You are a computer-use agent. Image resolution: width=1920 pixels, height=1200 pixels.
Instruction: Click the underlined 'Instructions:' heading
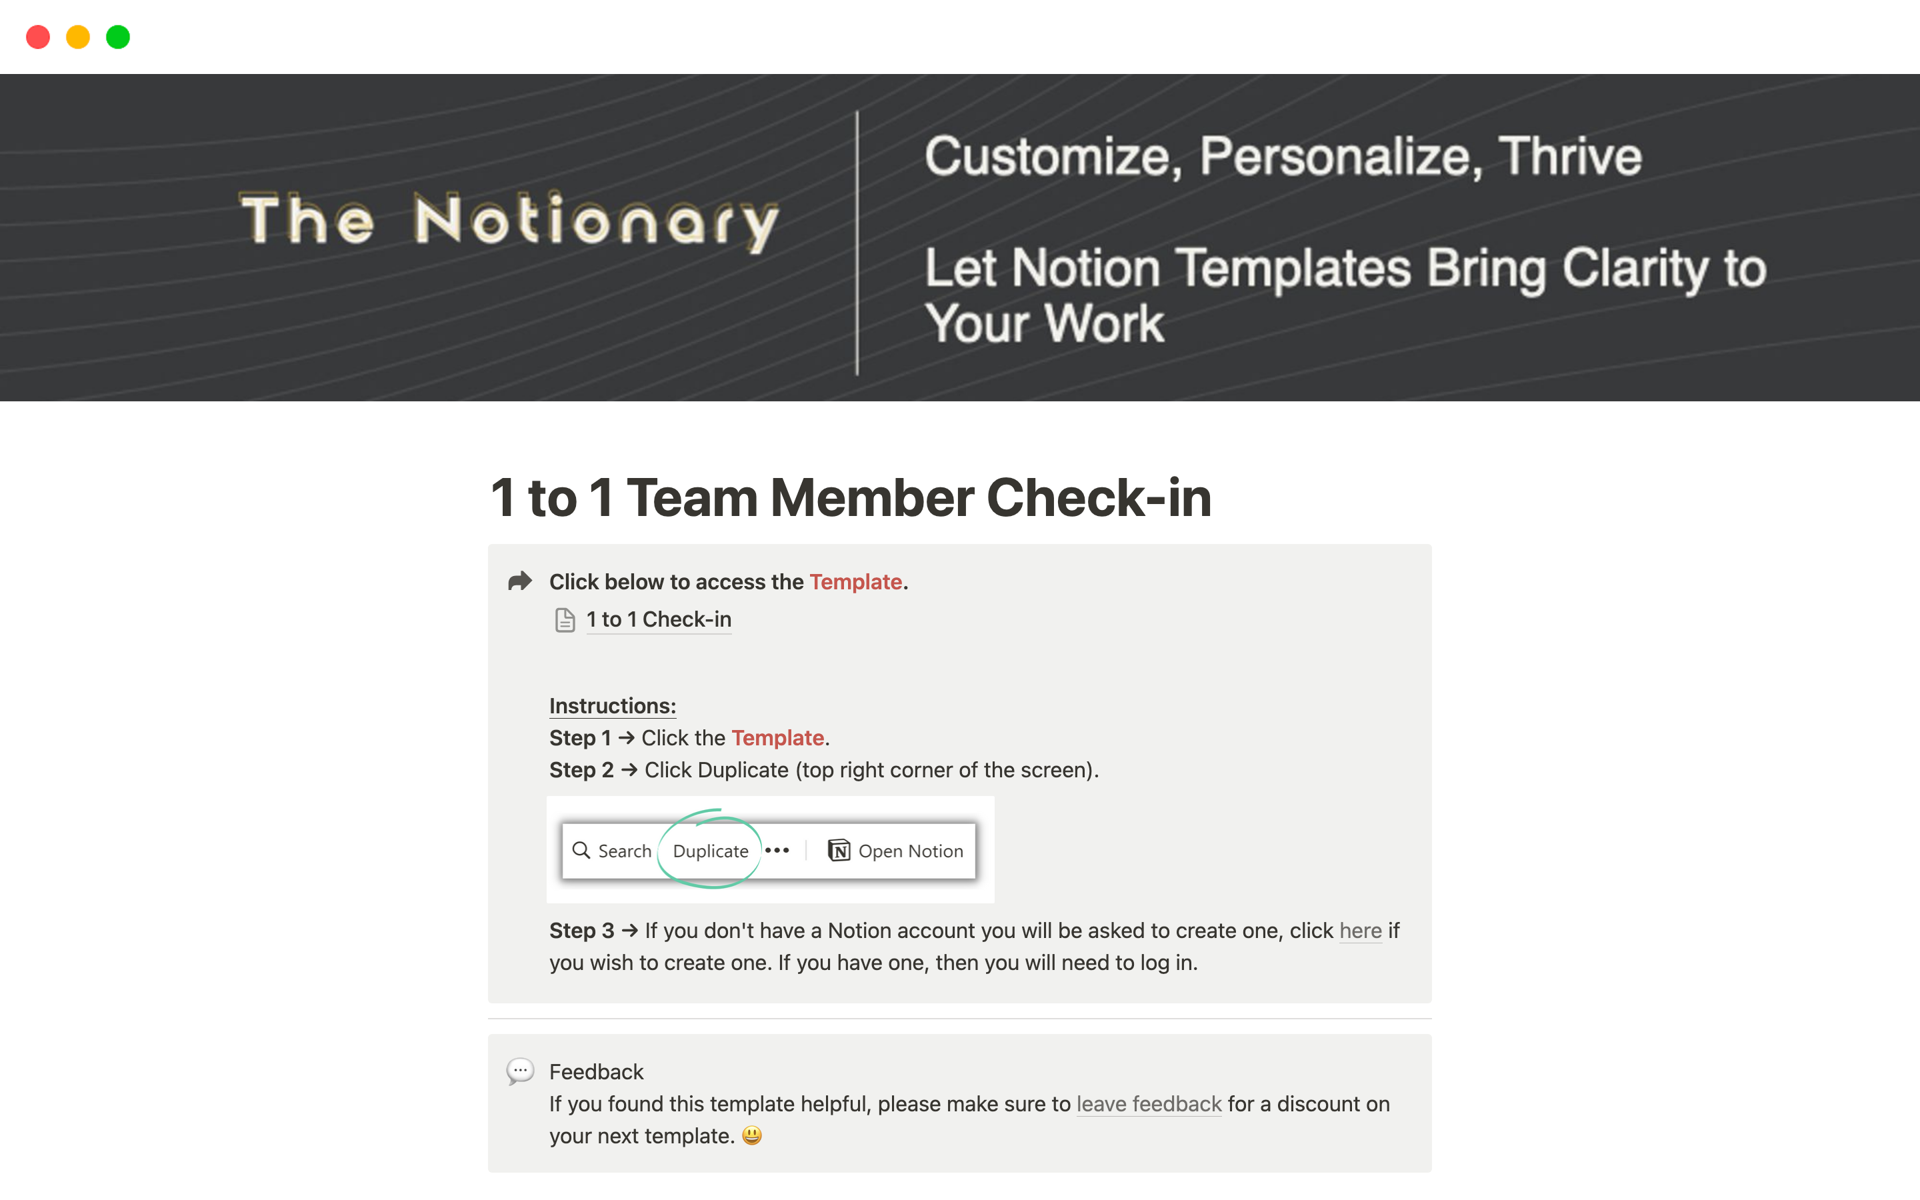pos(612,706)
